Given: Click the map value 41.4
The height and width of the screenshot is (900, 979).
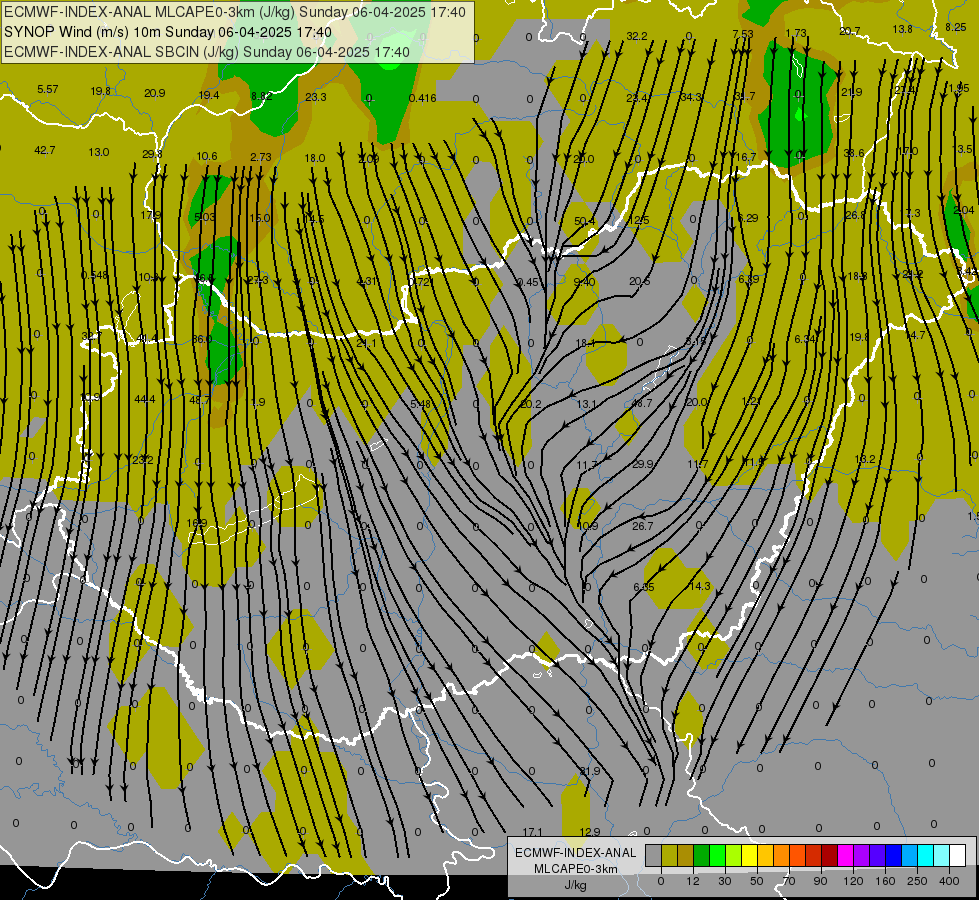Looking at the screenshot, I should 147,339.
